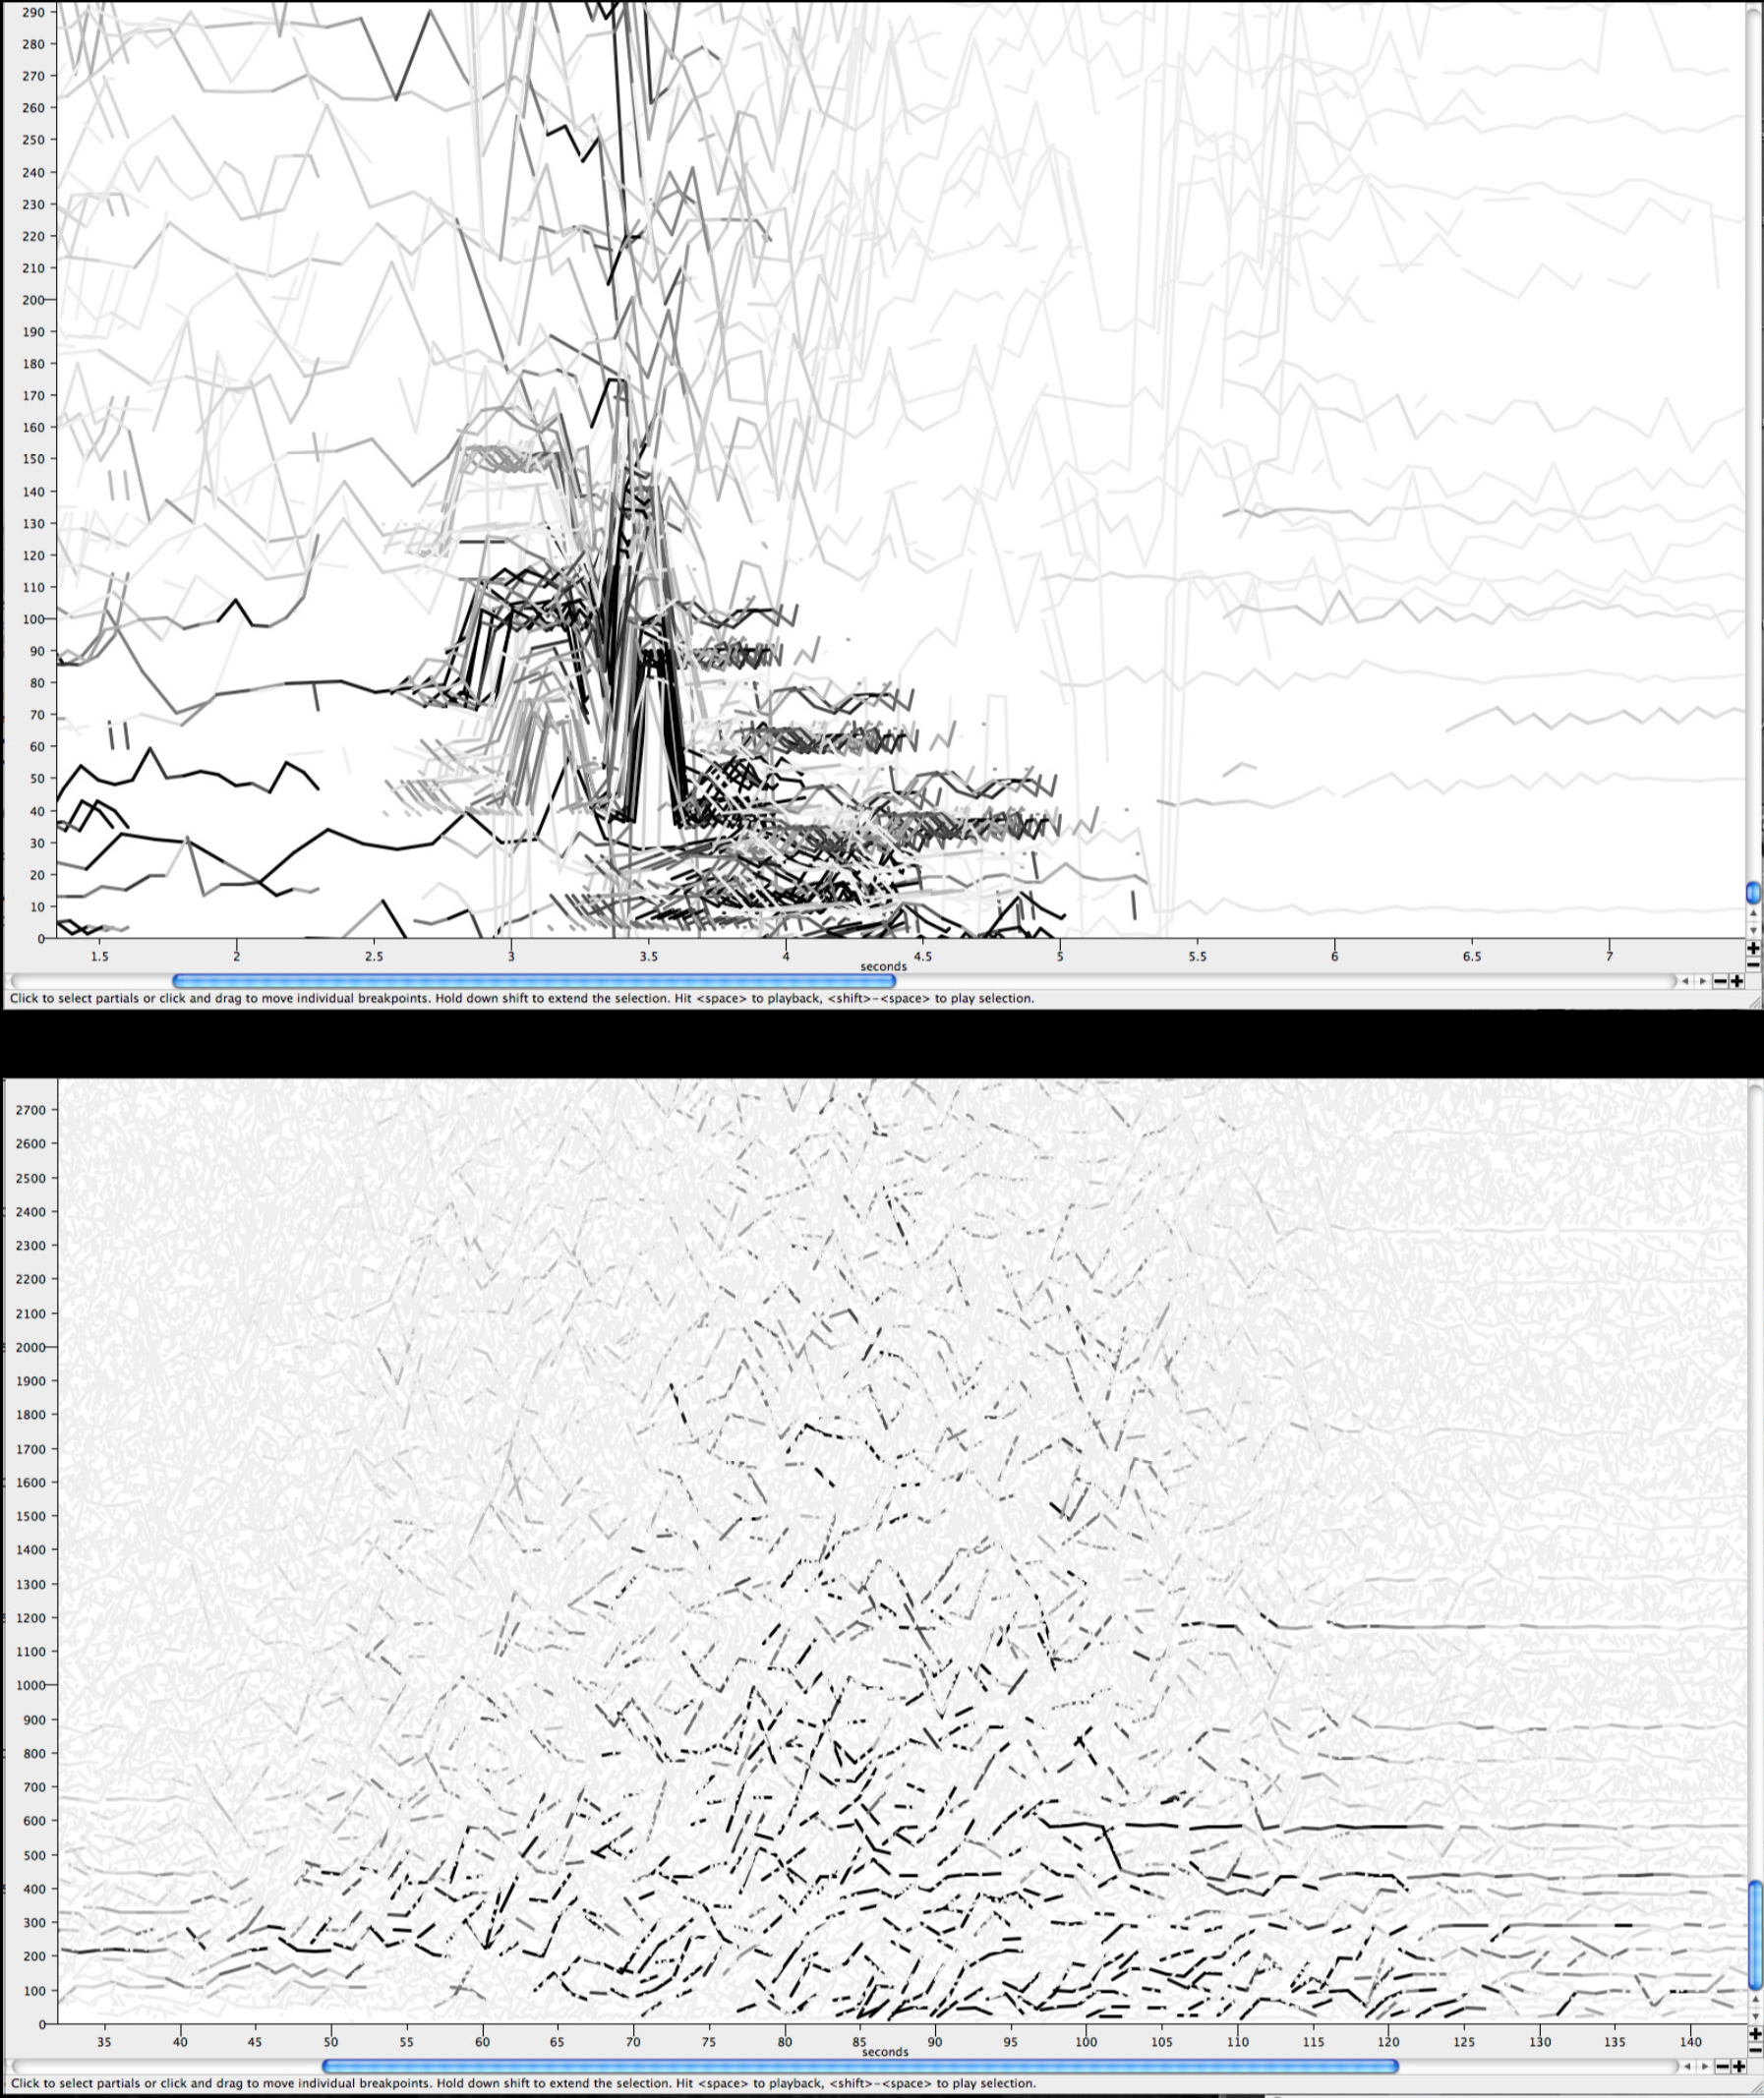Zoom out horizontally in the upper partials window
This screenshot has width=1764, height=2098.
[x=1721, y=982]
